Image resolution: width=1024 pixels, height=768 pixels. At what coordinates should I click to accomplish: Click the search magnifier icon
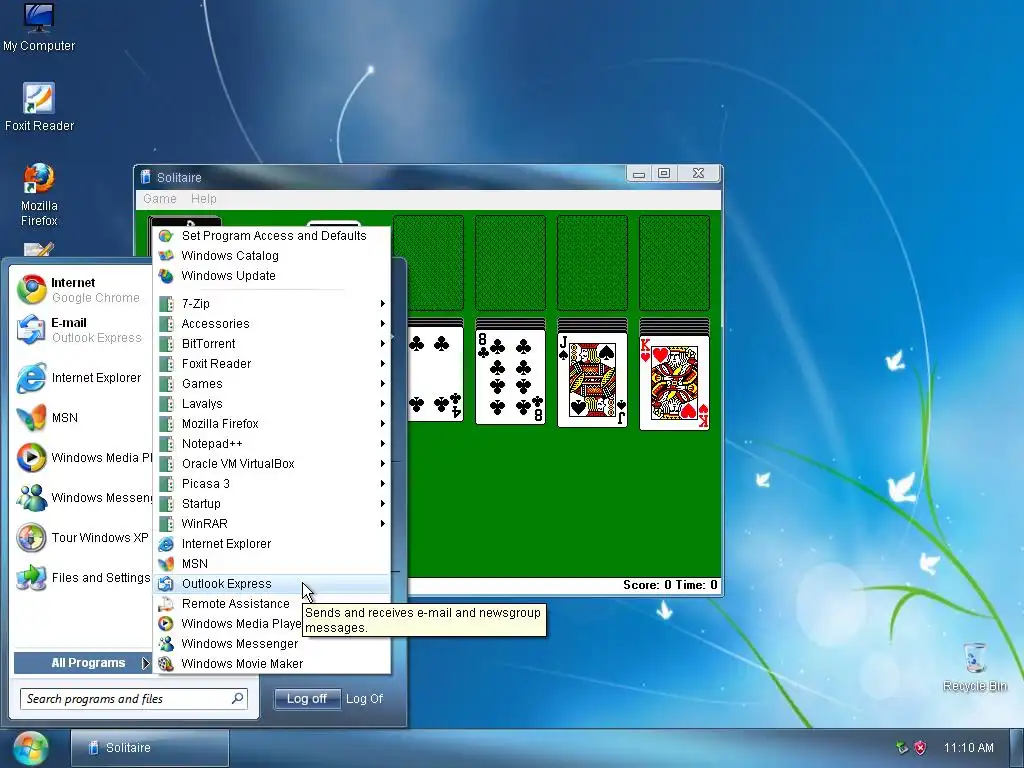click(238, 698)
